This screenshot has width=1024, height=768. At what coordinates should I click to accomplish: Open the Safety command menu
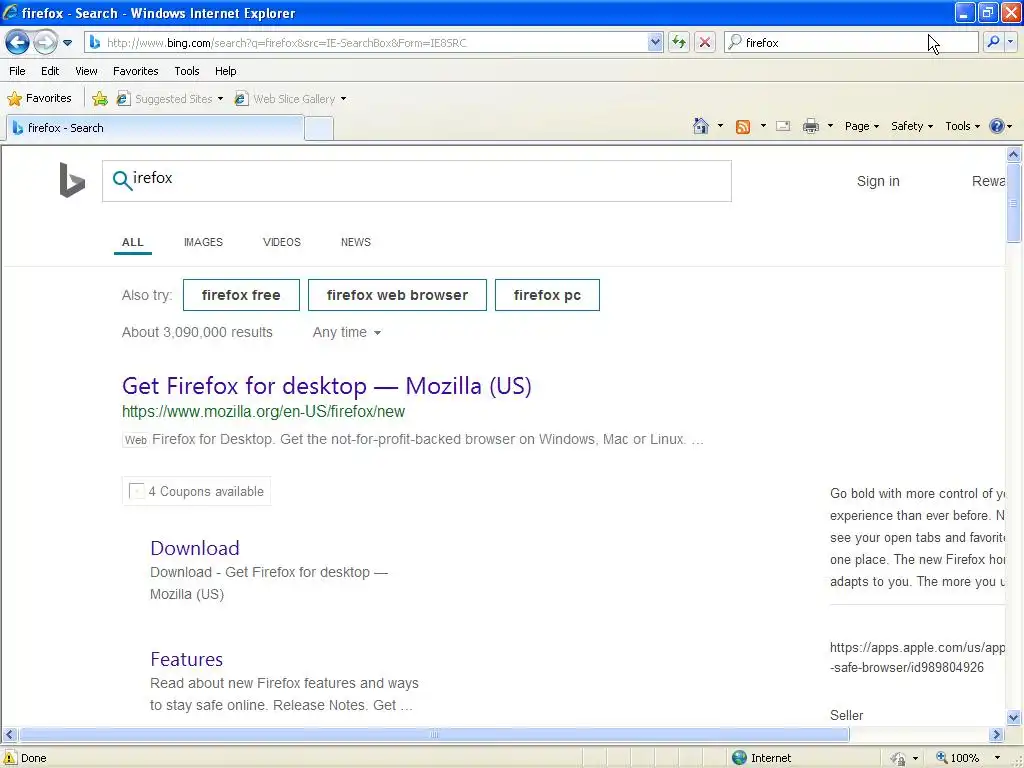(912, 126)
